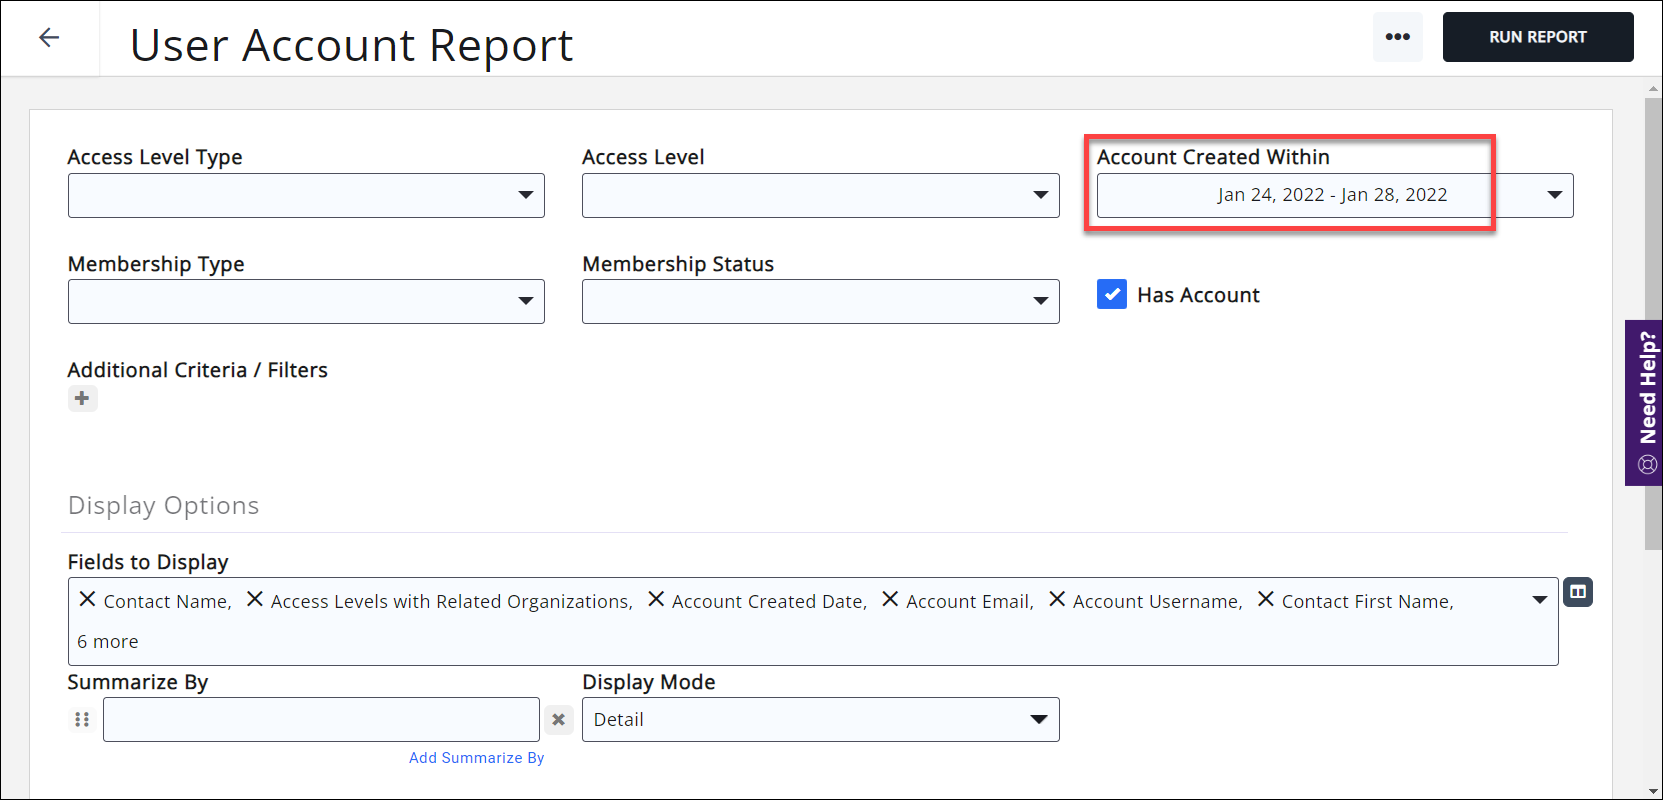The height and width of the screenshot is (800, 1663).
Task: Open the Need Help? side tab
Action: [1646, 402]
